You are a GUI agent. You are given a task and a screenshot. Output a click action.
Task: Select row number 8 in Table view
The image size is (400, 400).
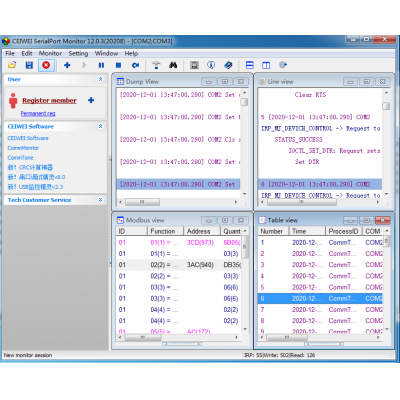pos(320,321)
